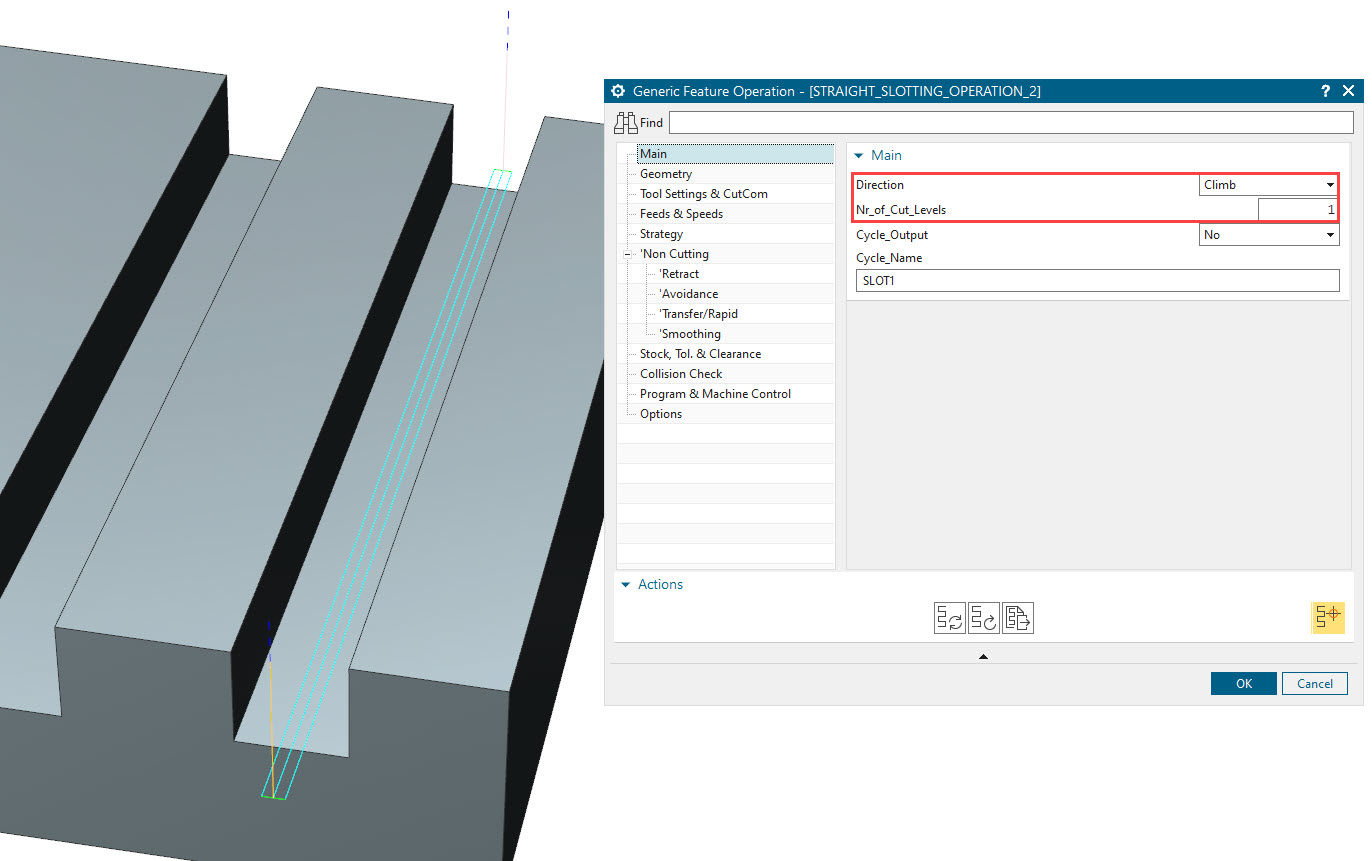Edit the Cycle_Name field containing SLOT1
Viewport: 1372px width, 861px height.
pyautogui.click(x=1097, y=280)
